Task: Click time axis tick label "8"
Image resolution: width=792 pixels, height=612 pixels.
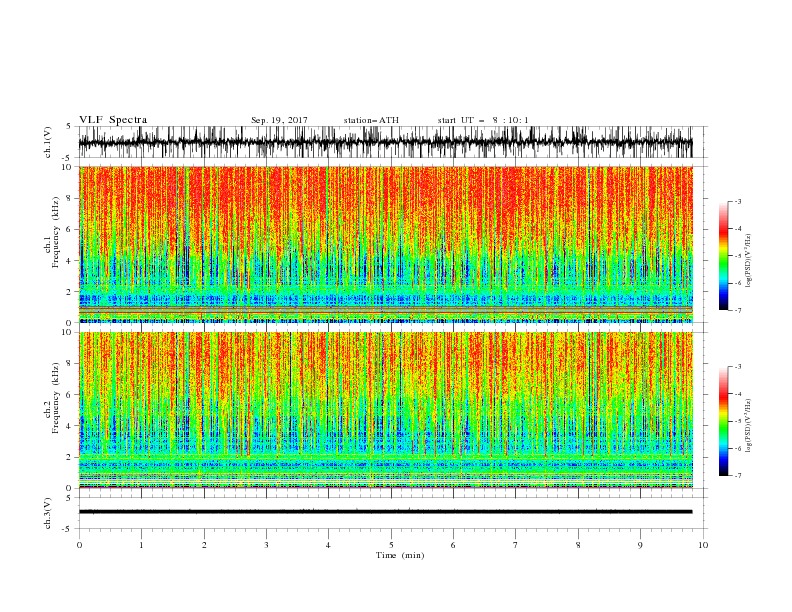Action: [578, 545]
